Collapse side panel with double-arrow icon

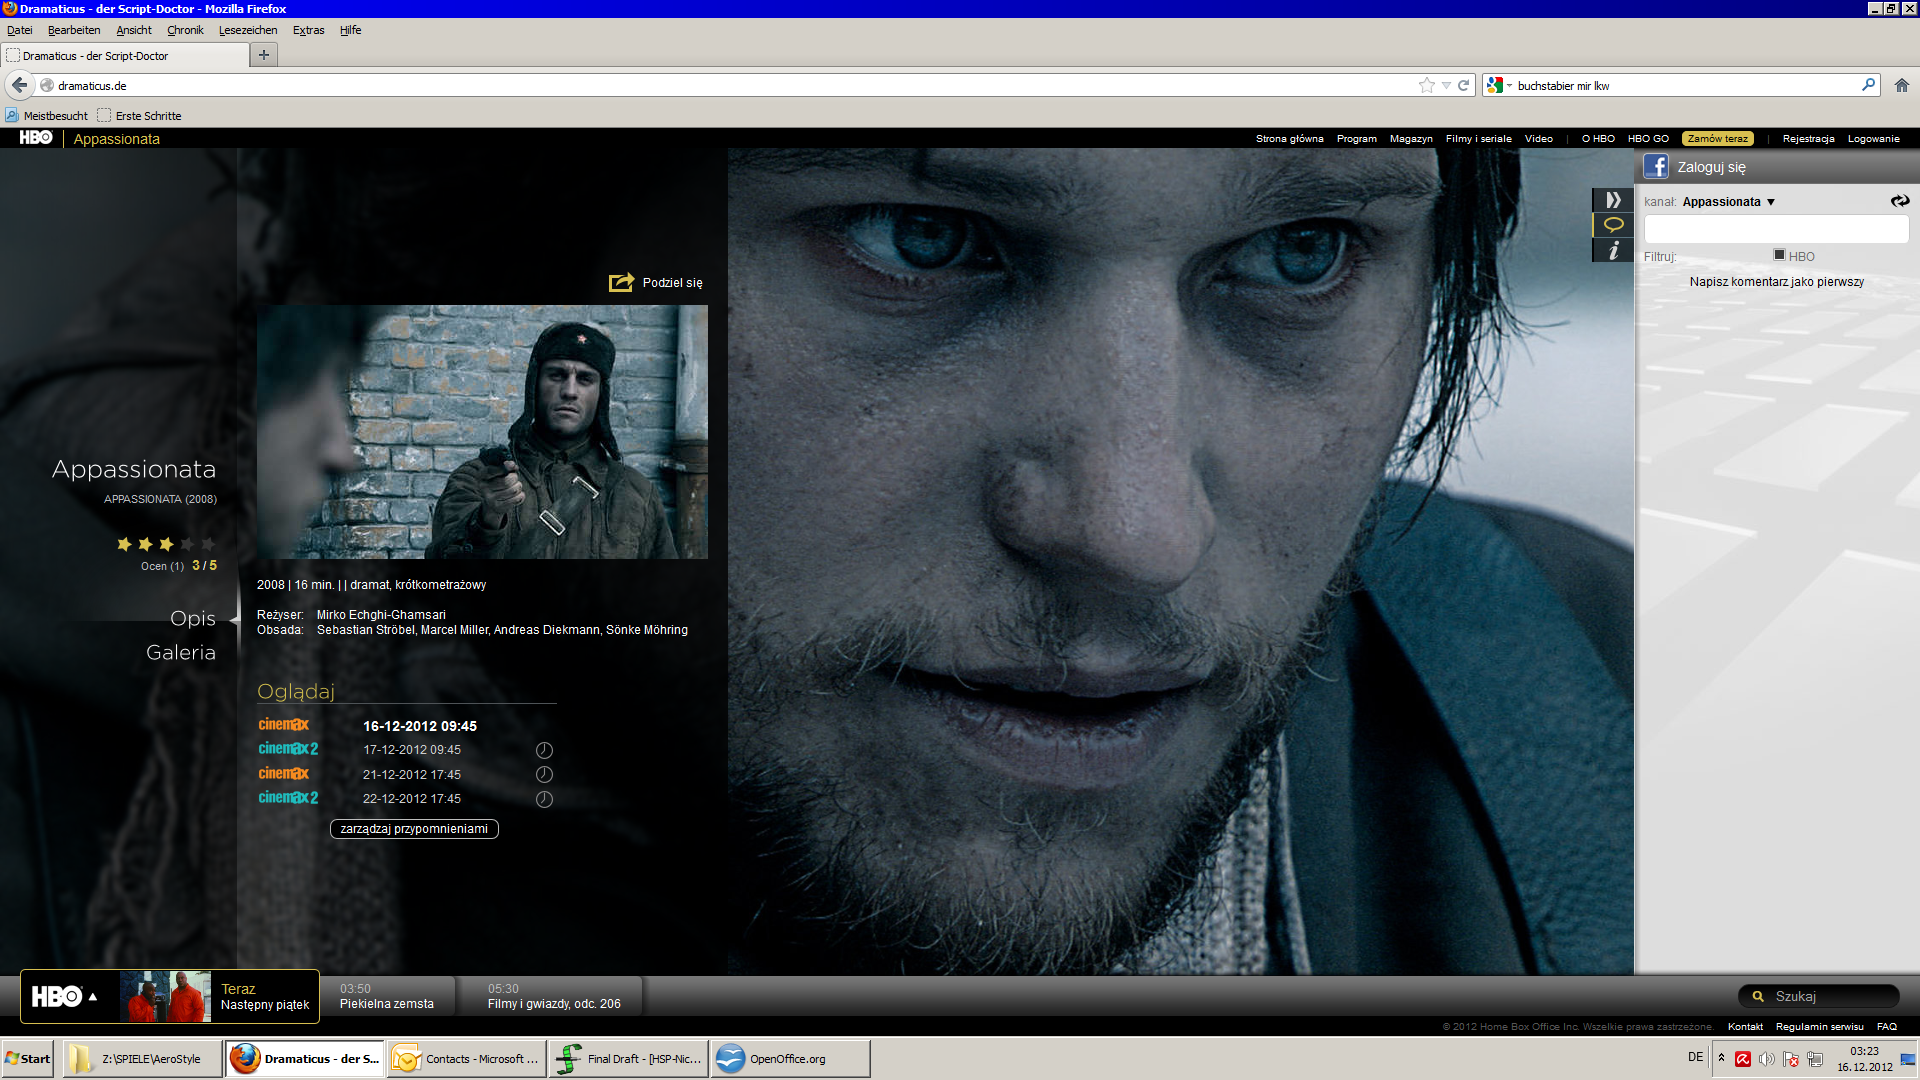(1612, 200)
